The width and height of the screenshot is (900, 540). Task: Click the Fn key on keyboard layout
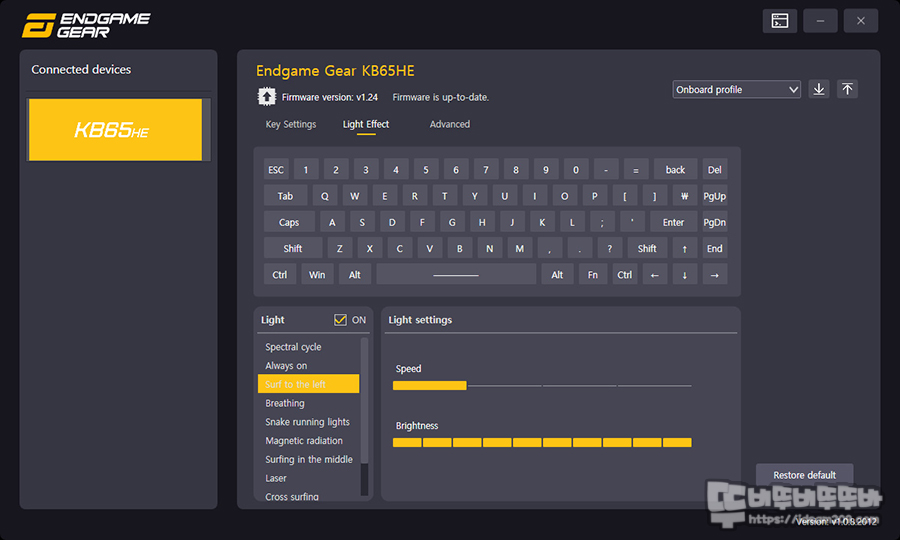(x=593, y=275)
